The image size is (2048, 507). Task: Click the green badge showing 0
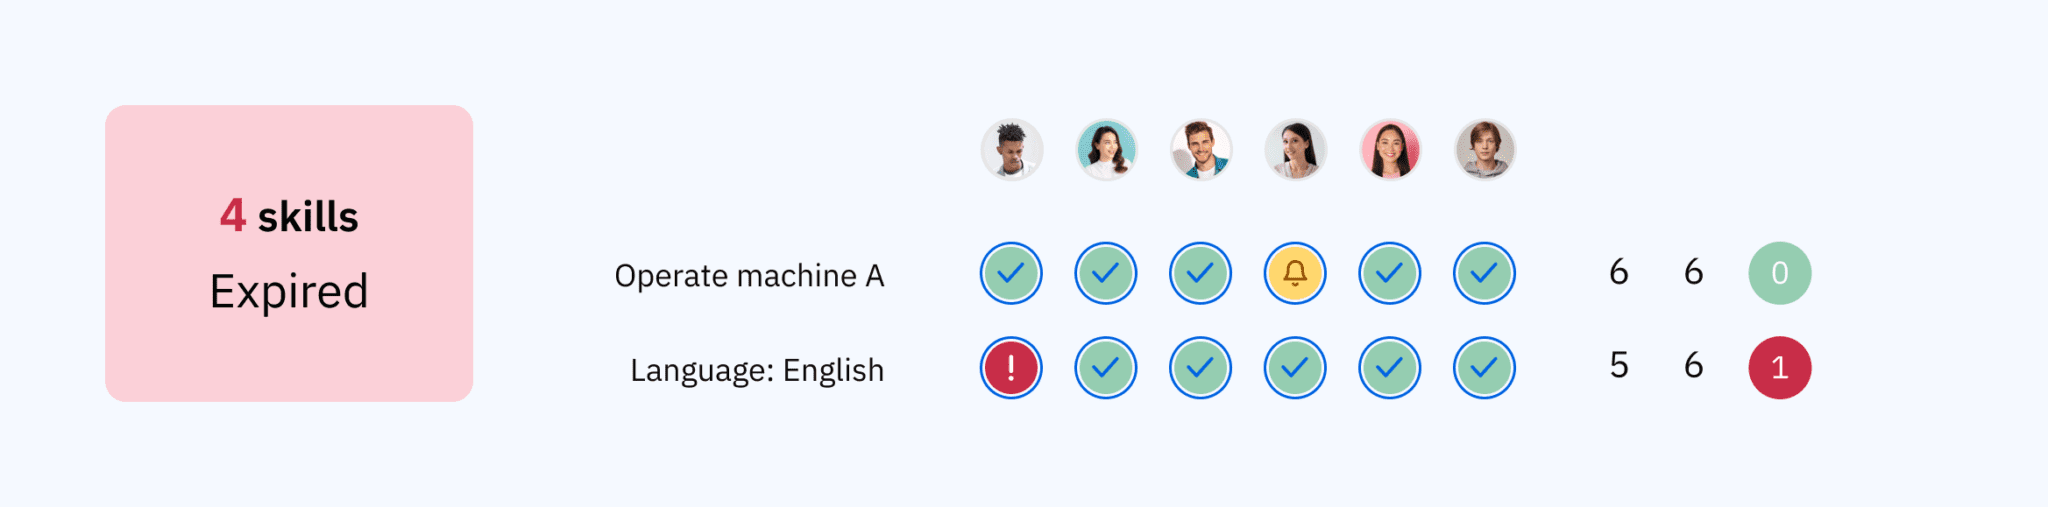coord(1779,273)
